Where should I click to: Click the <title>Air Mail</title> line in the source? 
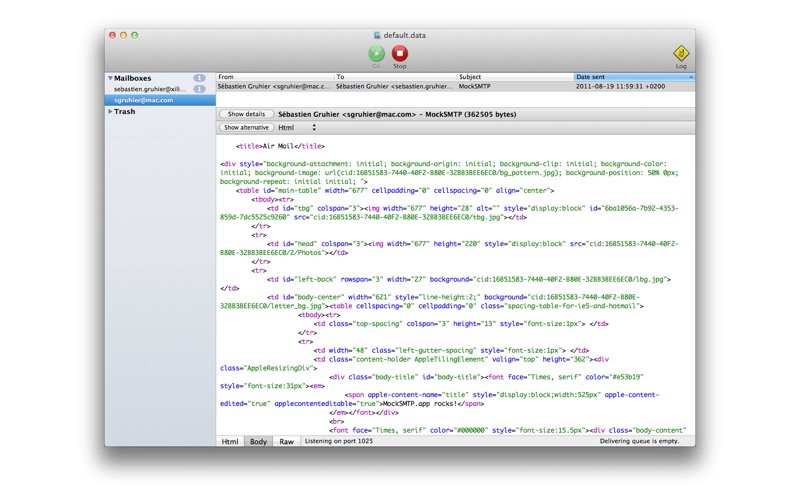pyautogui.click(x=280, y=146)
